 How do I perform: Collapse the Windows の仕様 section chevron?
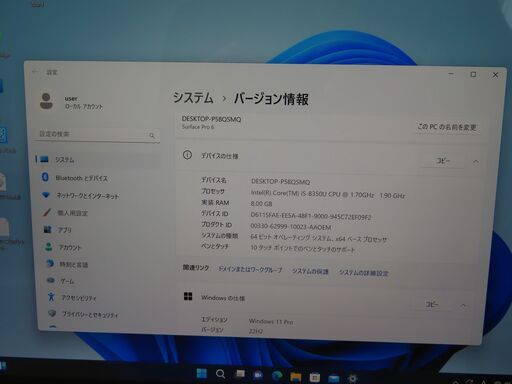click(463, 305)
